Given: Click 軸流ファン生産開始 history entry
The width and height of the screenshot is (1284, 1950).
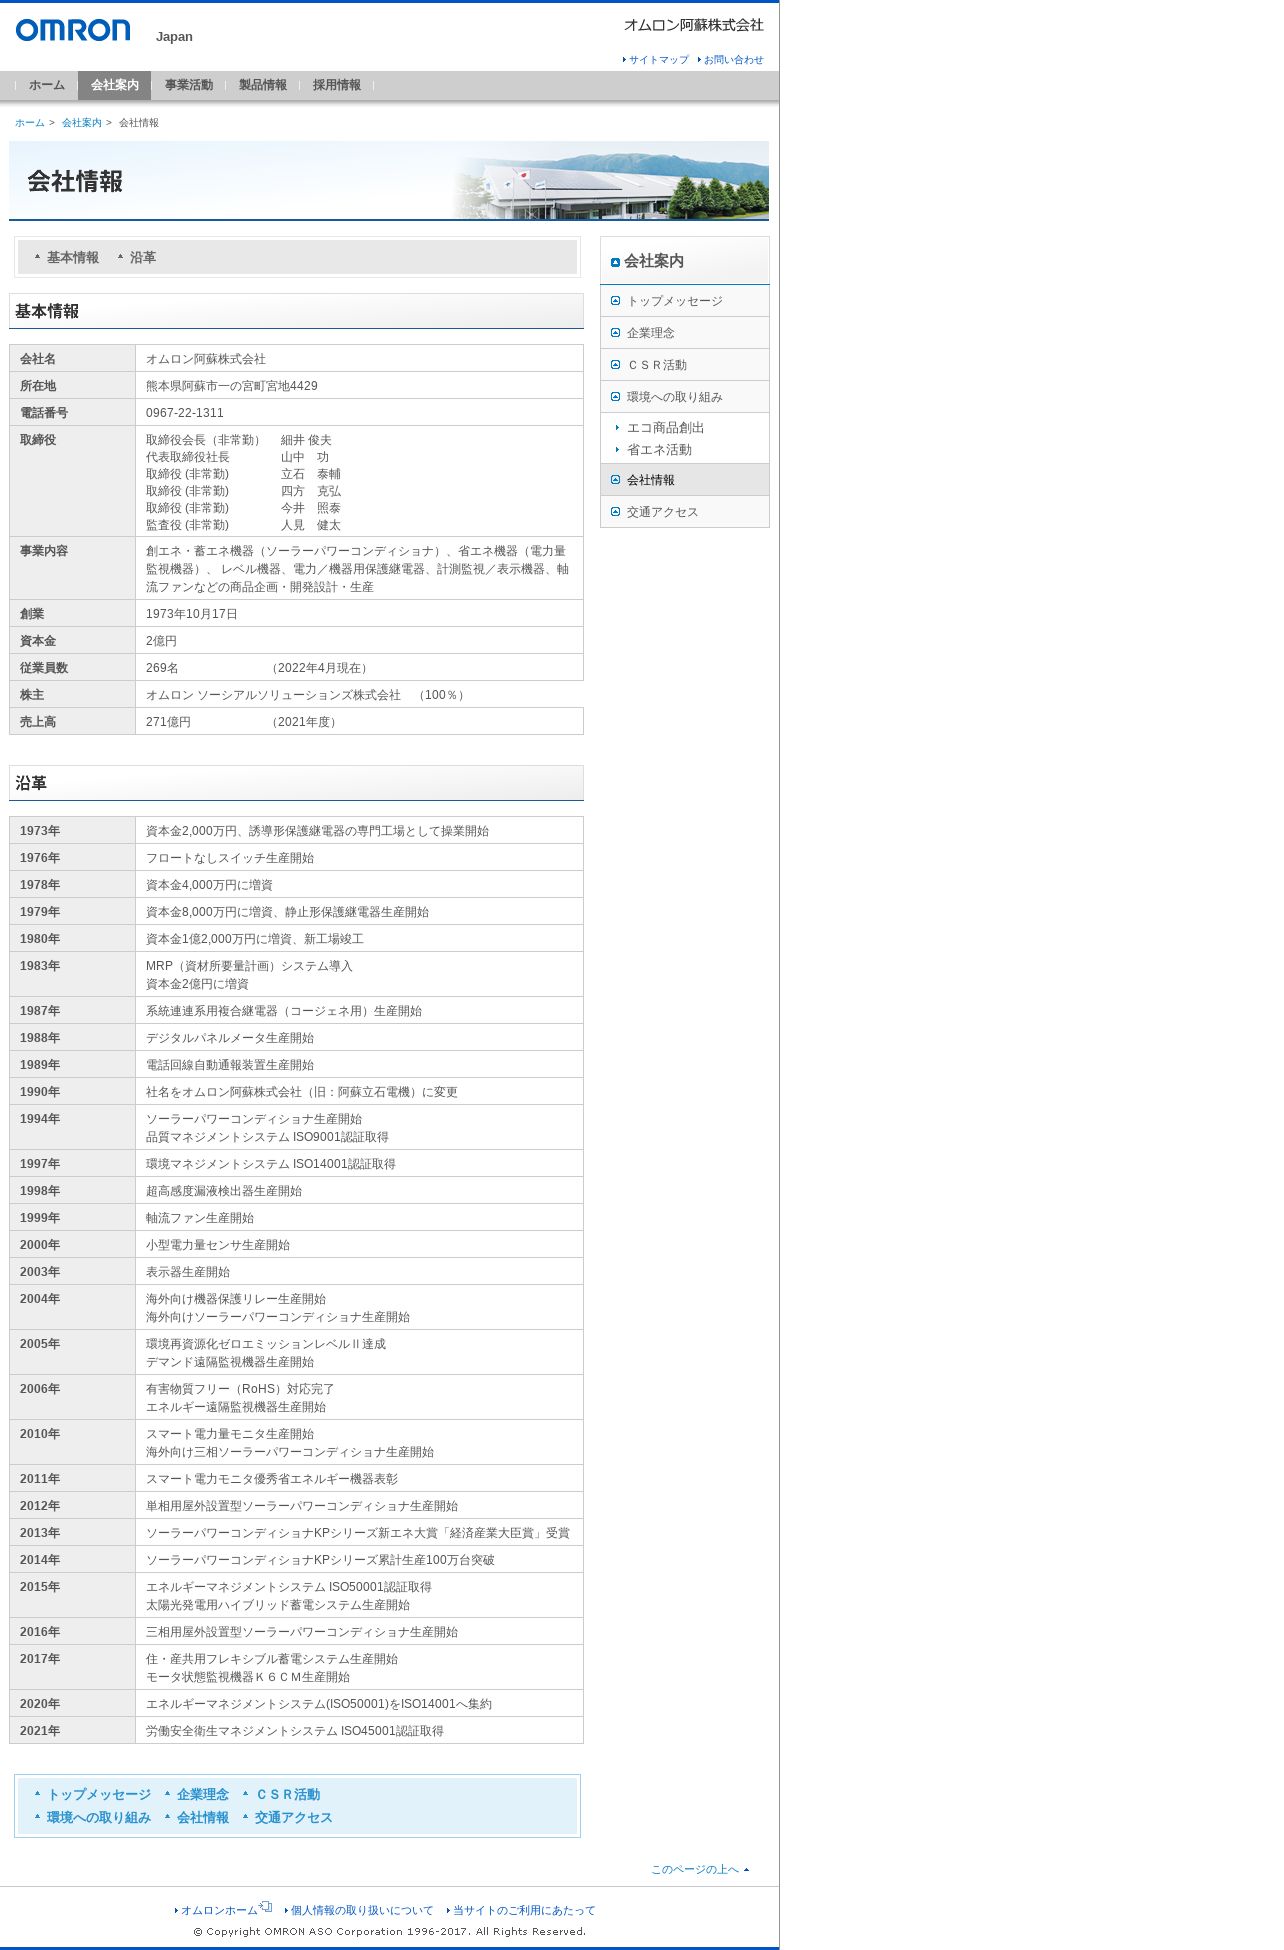Looking at the screenshot, I should pos(200,1218).
